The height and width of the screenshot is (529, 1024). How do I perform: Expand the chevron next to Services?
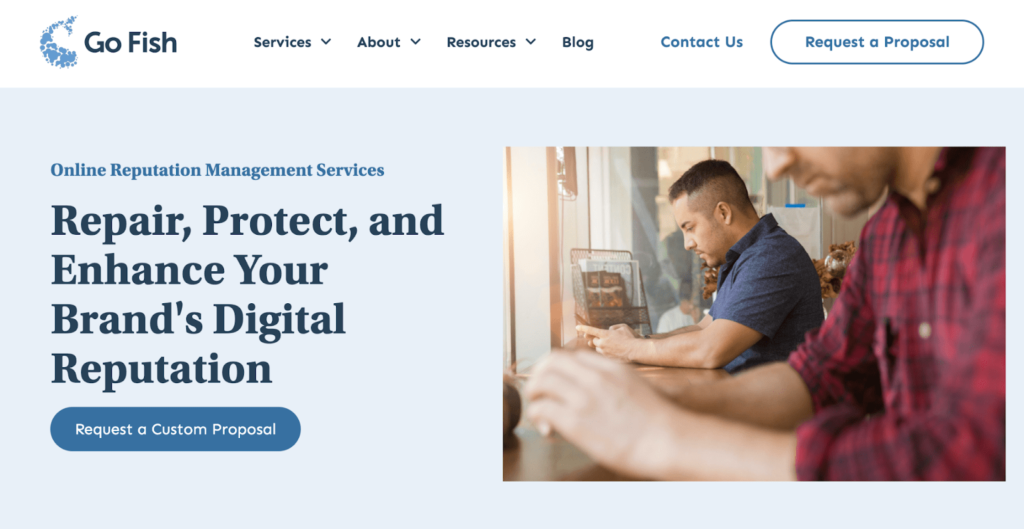[326, 42]
